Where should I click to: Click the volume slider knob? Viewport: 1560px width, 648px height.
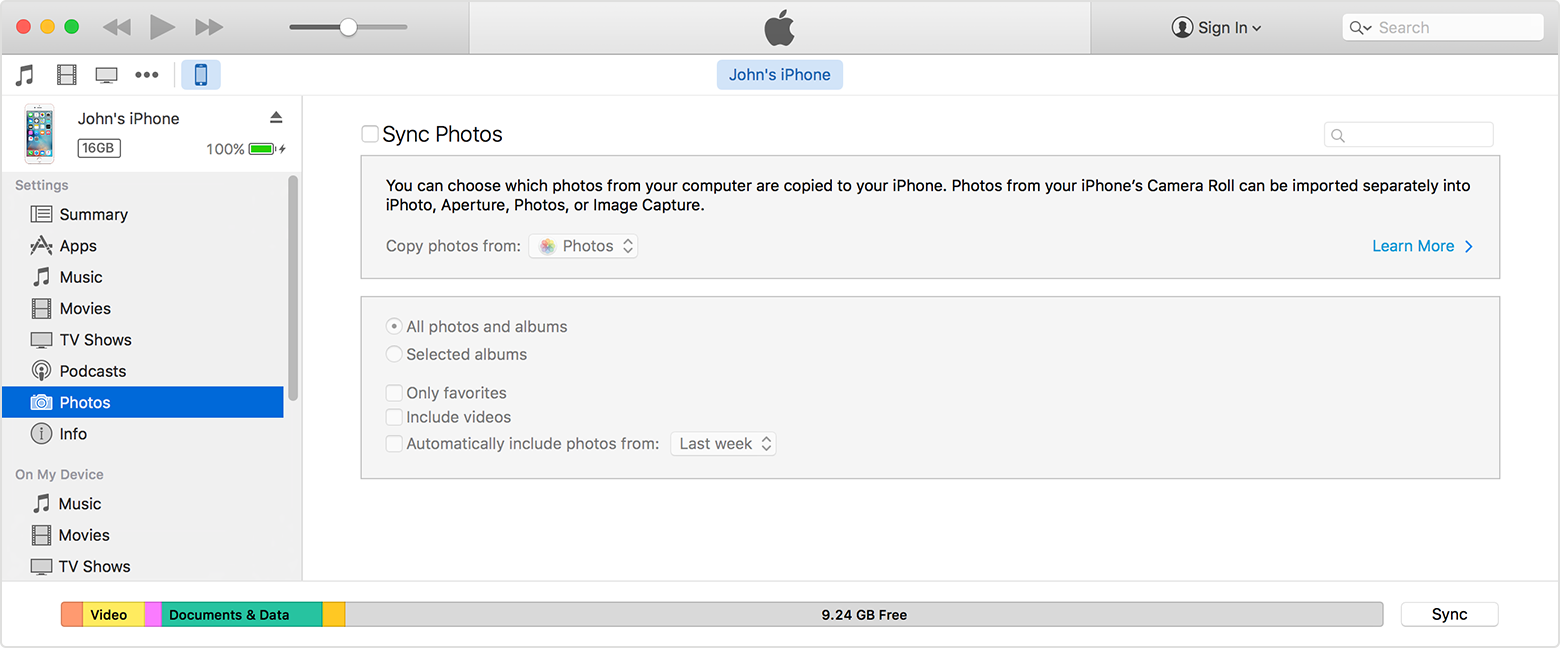(x=348, y=27)
